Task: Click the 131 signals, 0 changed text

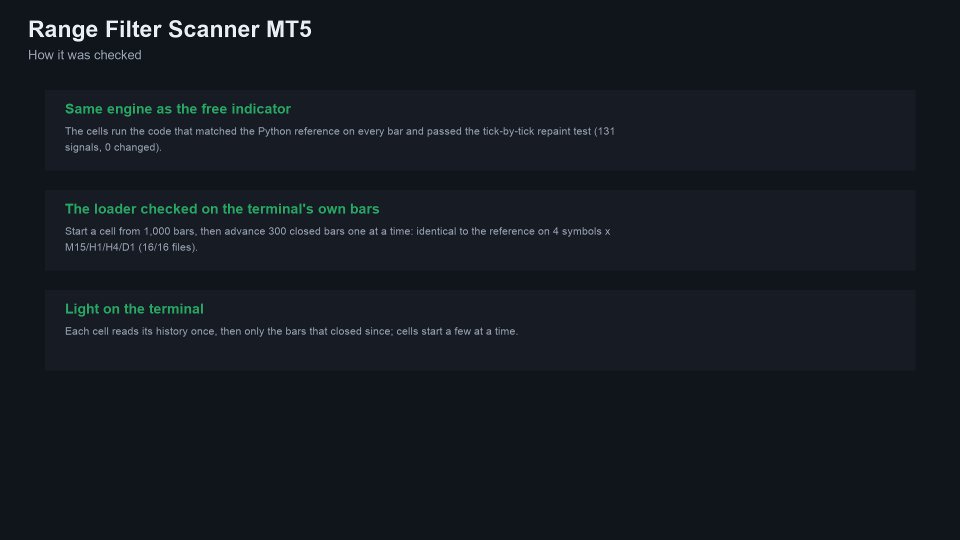Action: [x=340, y=139]
